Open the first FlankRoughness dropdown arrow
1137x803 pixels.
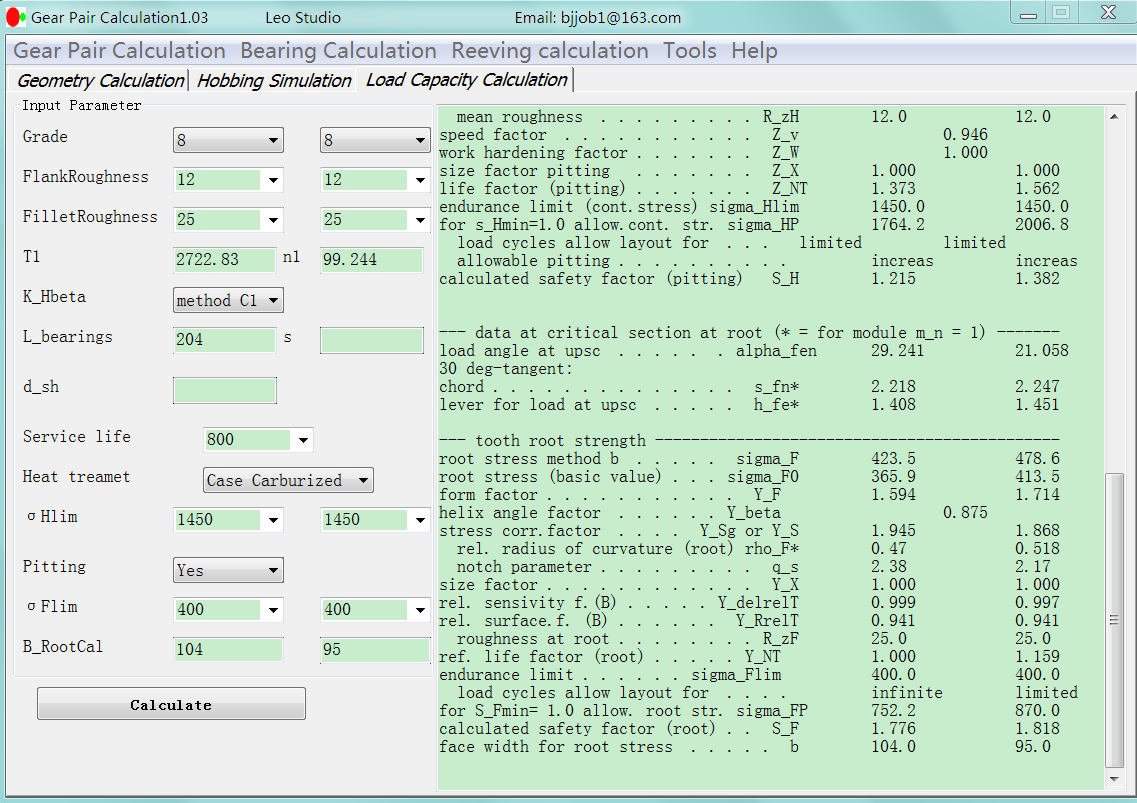click(x=273, y=180)
